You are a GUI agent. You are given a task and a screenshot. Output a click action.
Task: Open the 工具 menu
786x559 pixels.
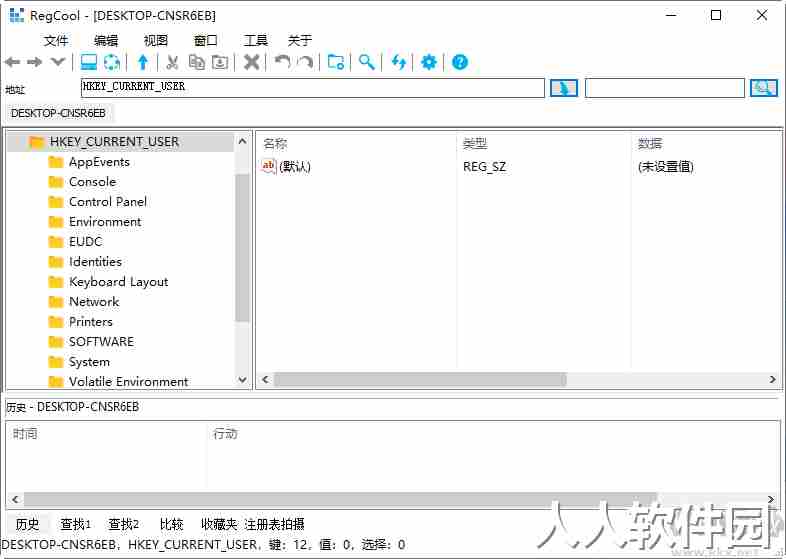(x=256, y=40)
